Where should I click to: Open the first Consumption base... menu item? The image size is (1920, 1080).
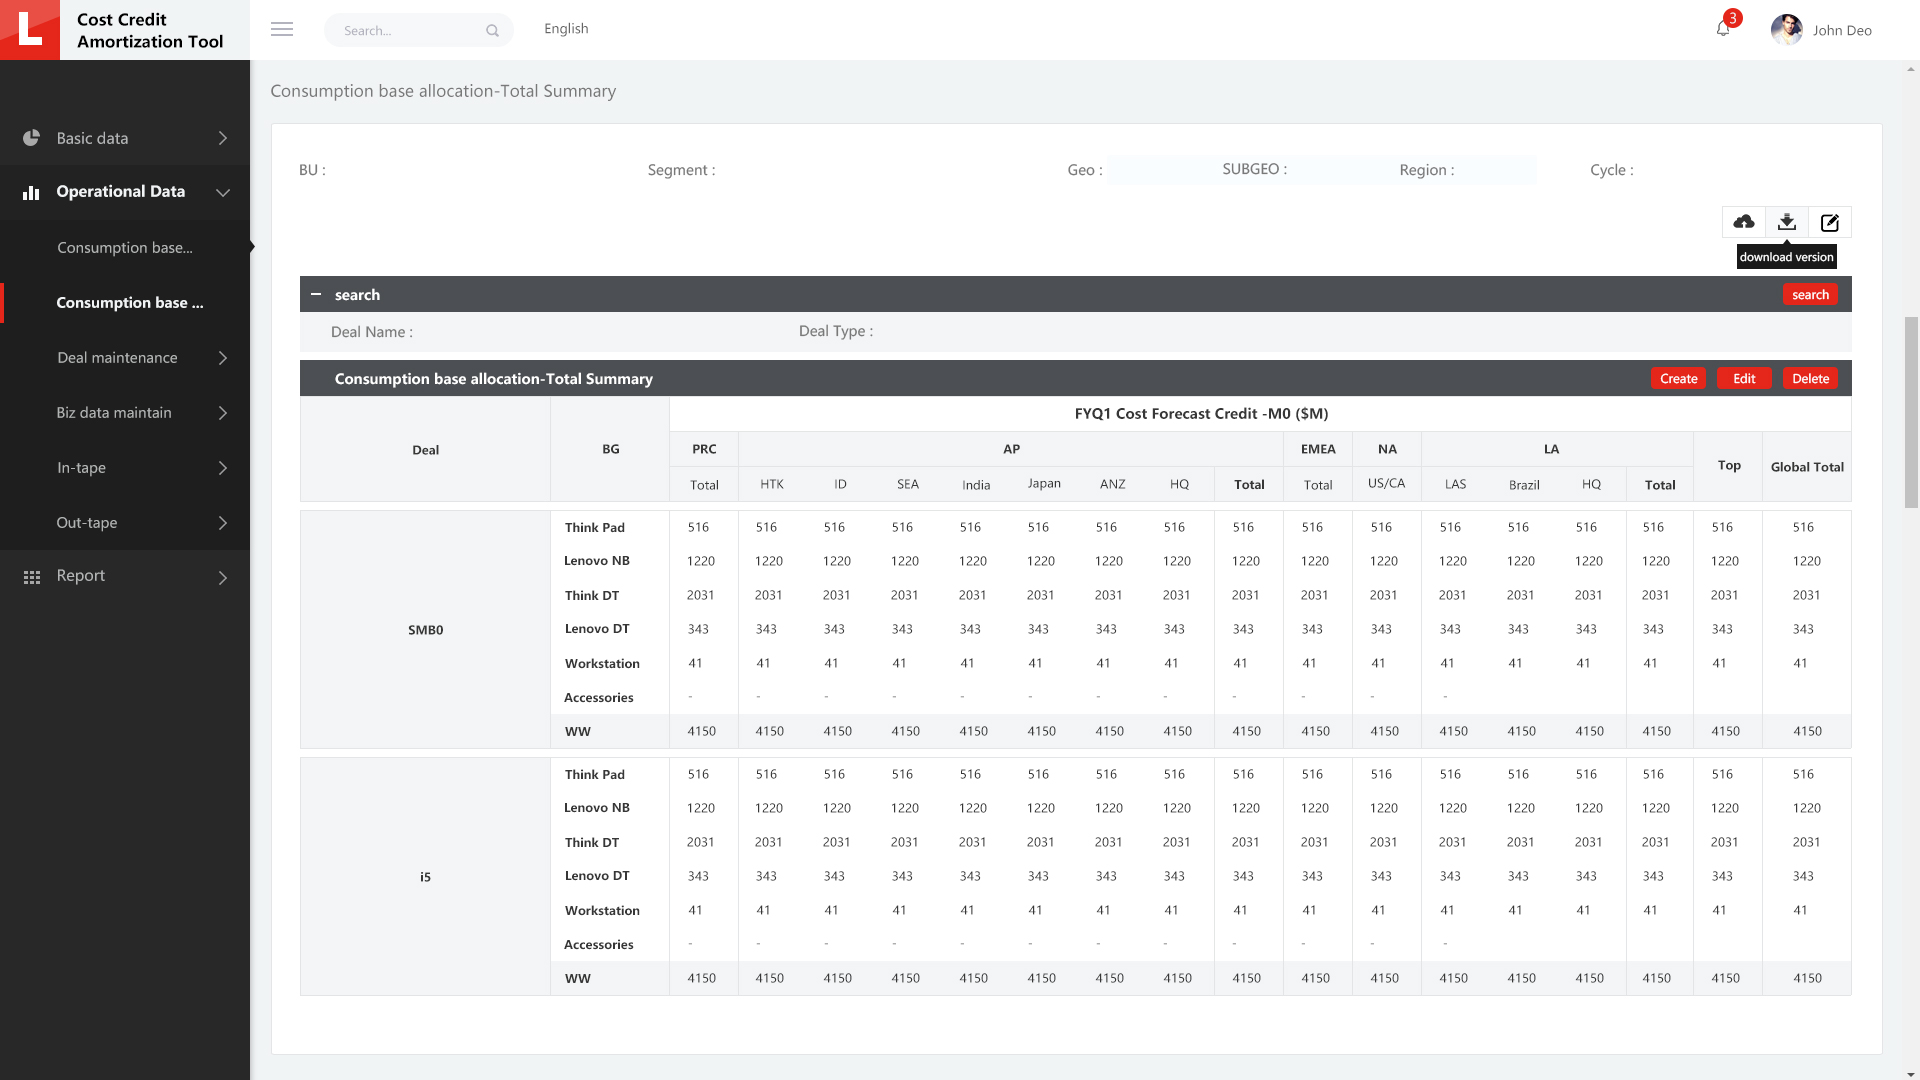pyautogui.click(x=125, y=248)
